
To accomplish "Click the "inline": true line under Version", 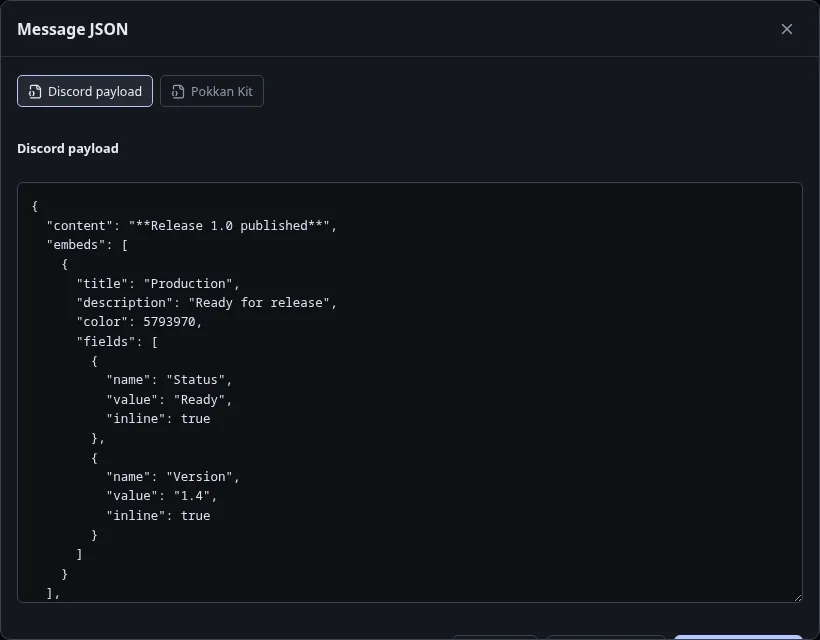I will 158,516.
